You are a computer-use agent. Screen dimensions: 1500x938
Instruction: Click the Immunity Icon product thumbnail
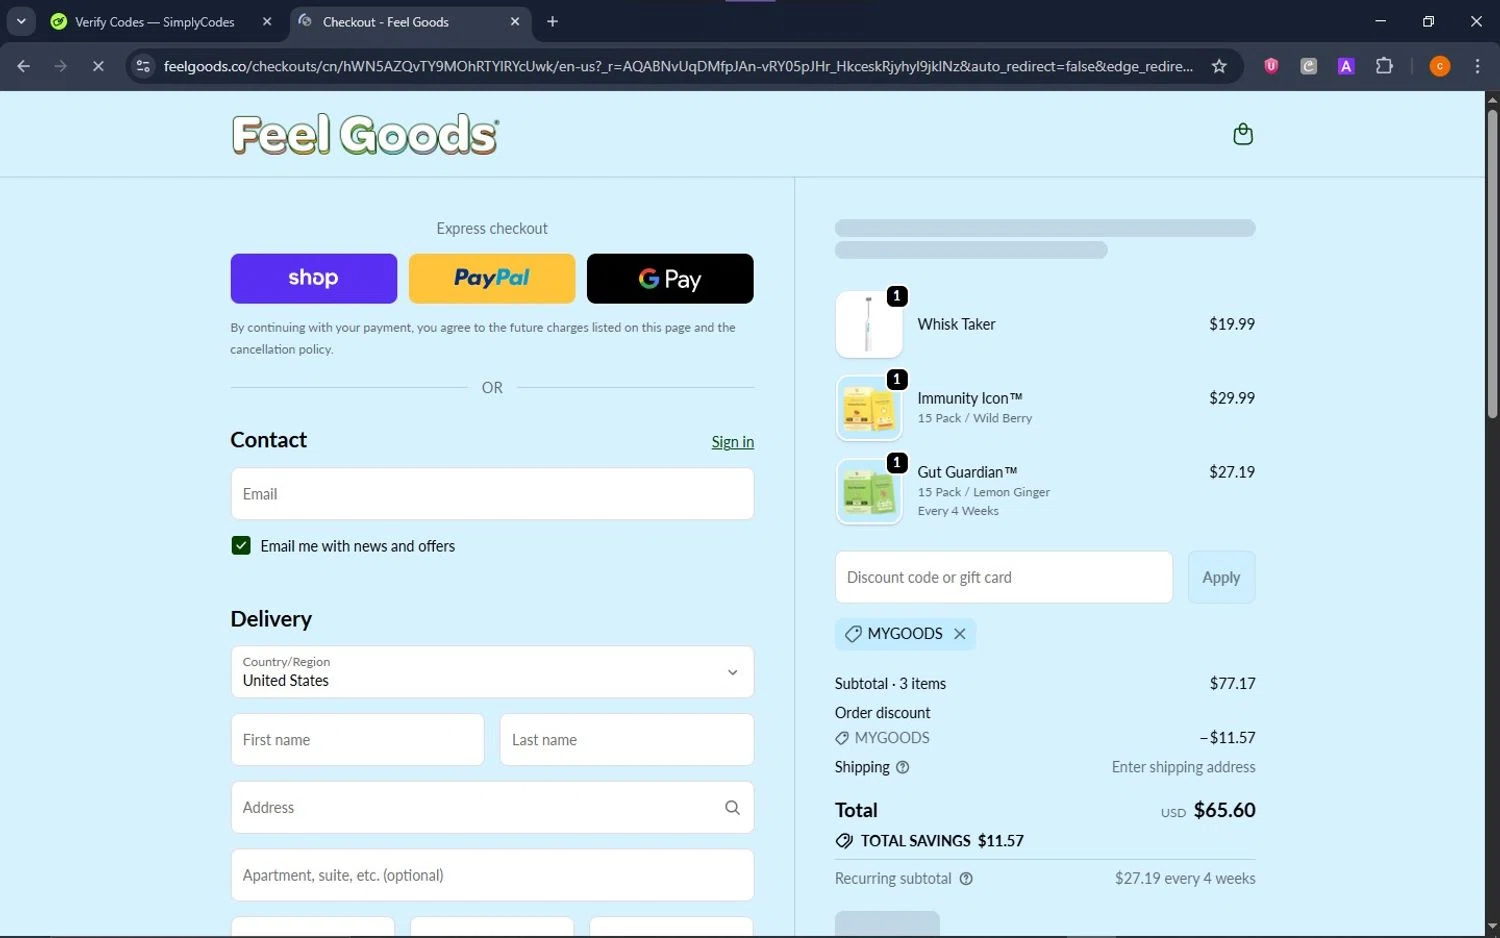pyautogui.click(x=869, y=408)
